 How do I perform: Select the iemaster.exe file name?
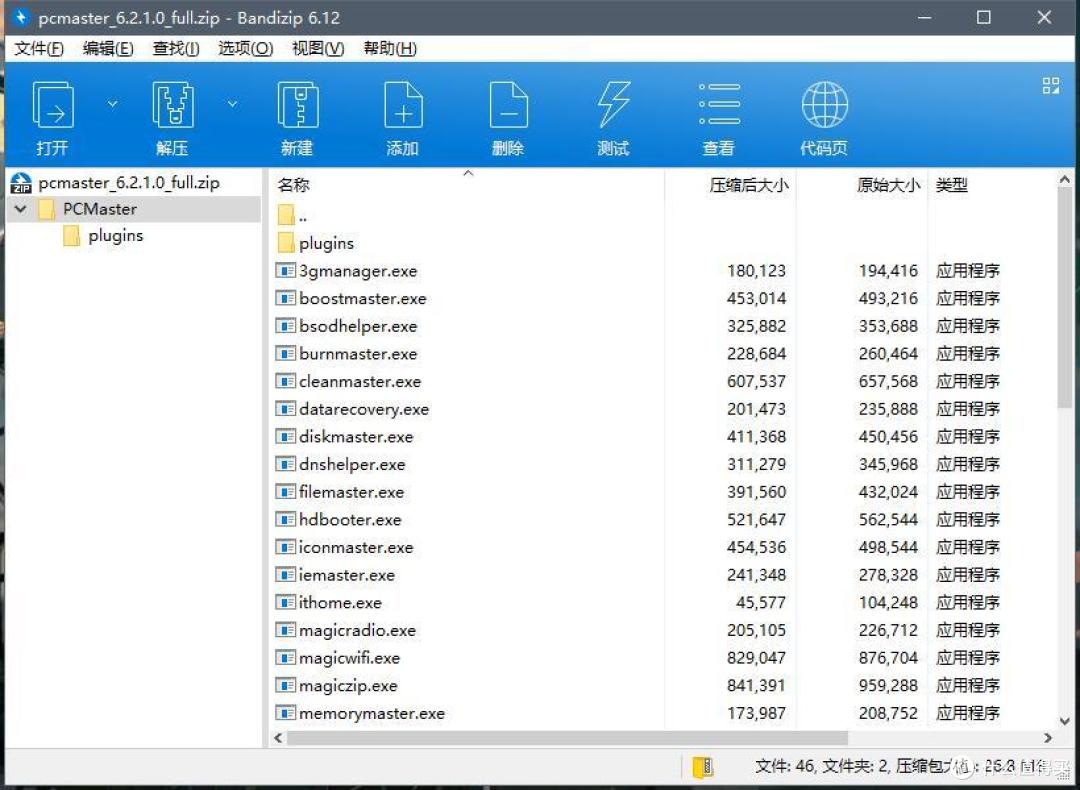coord(346,574)
